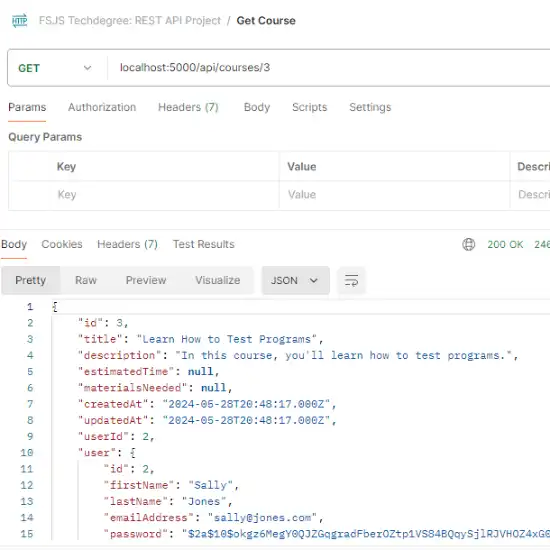Open FSJS Techdegree collection breadcrumb link
Screen dimensions: 550x550
pos(130,21)
